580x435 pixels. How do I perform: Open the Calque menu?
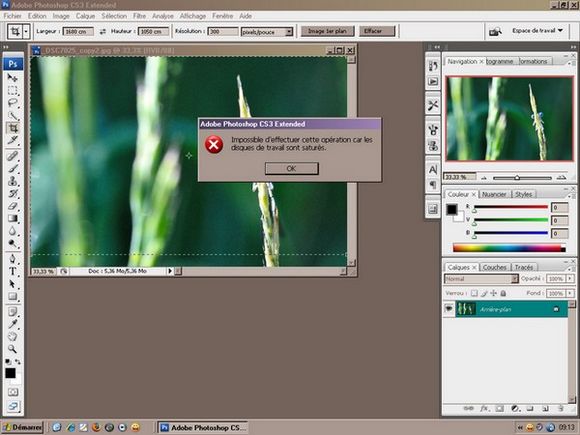tap(85, 16)
